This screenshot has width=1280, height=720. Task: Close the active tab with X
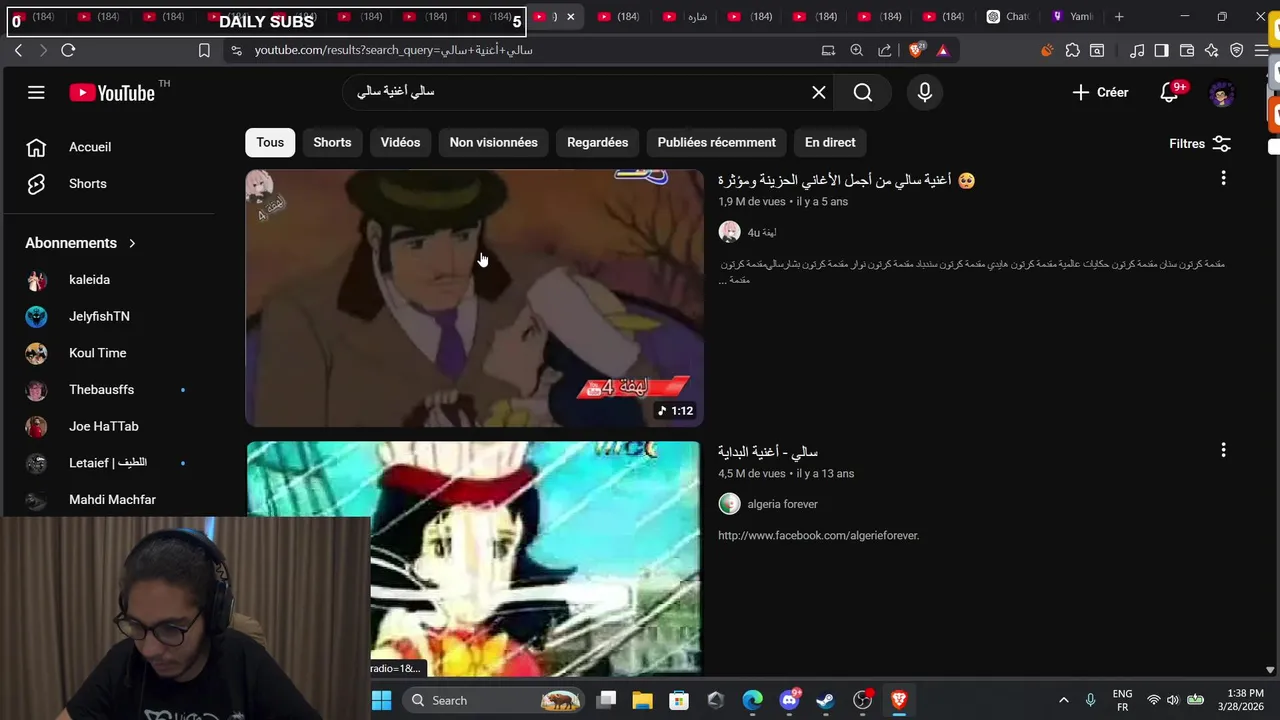coord(570,16)
